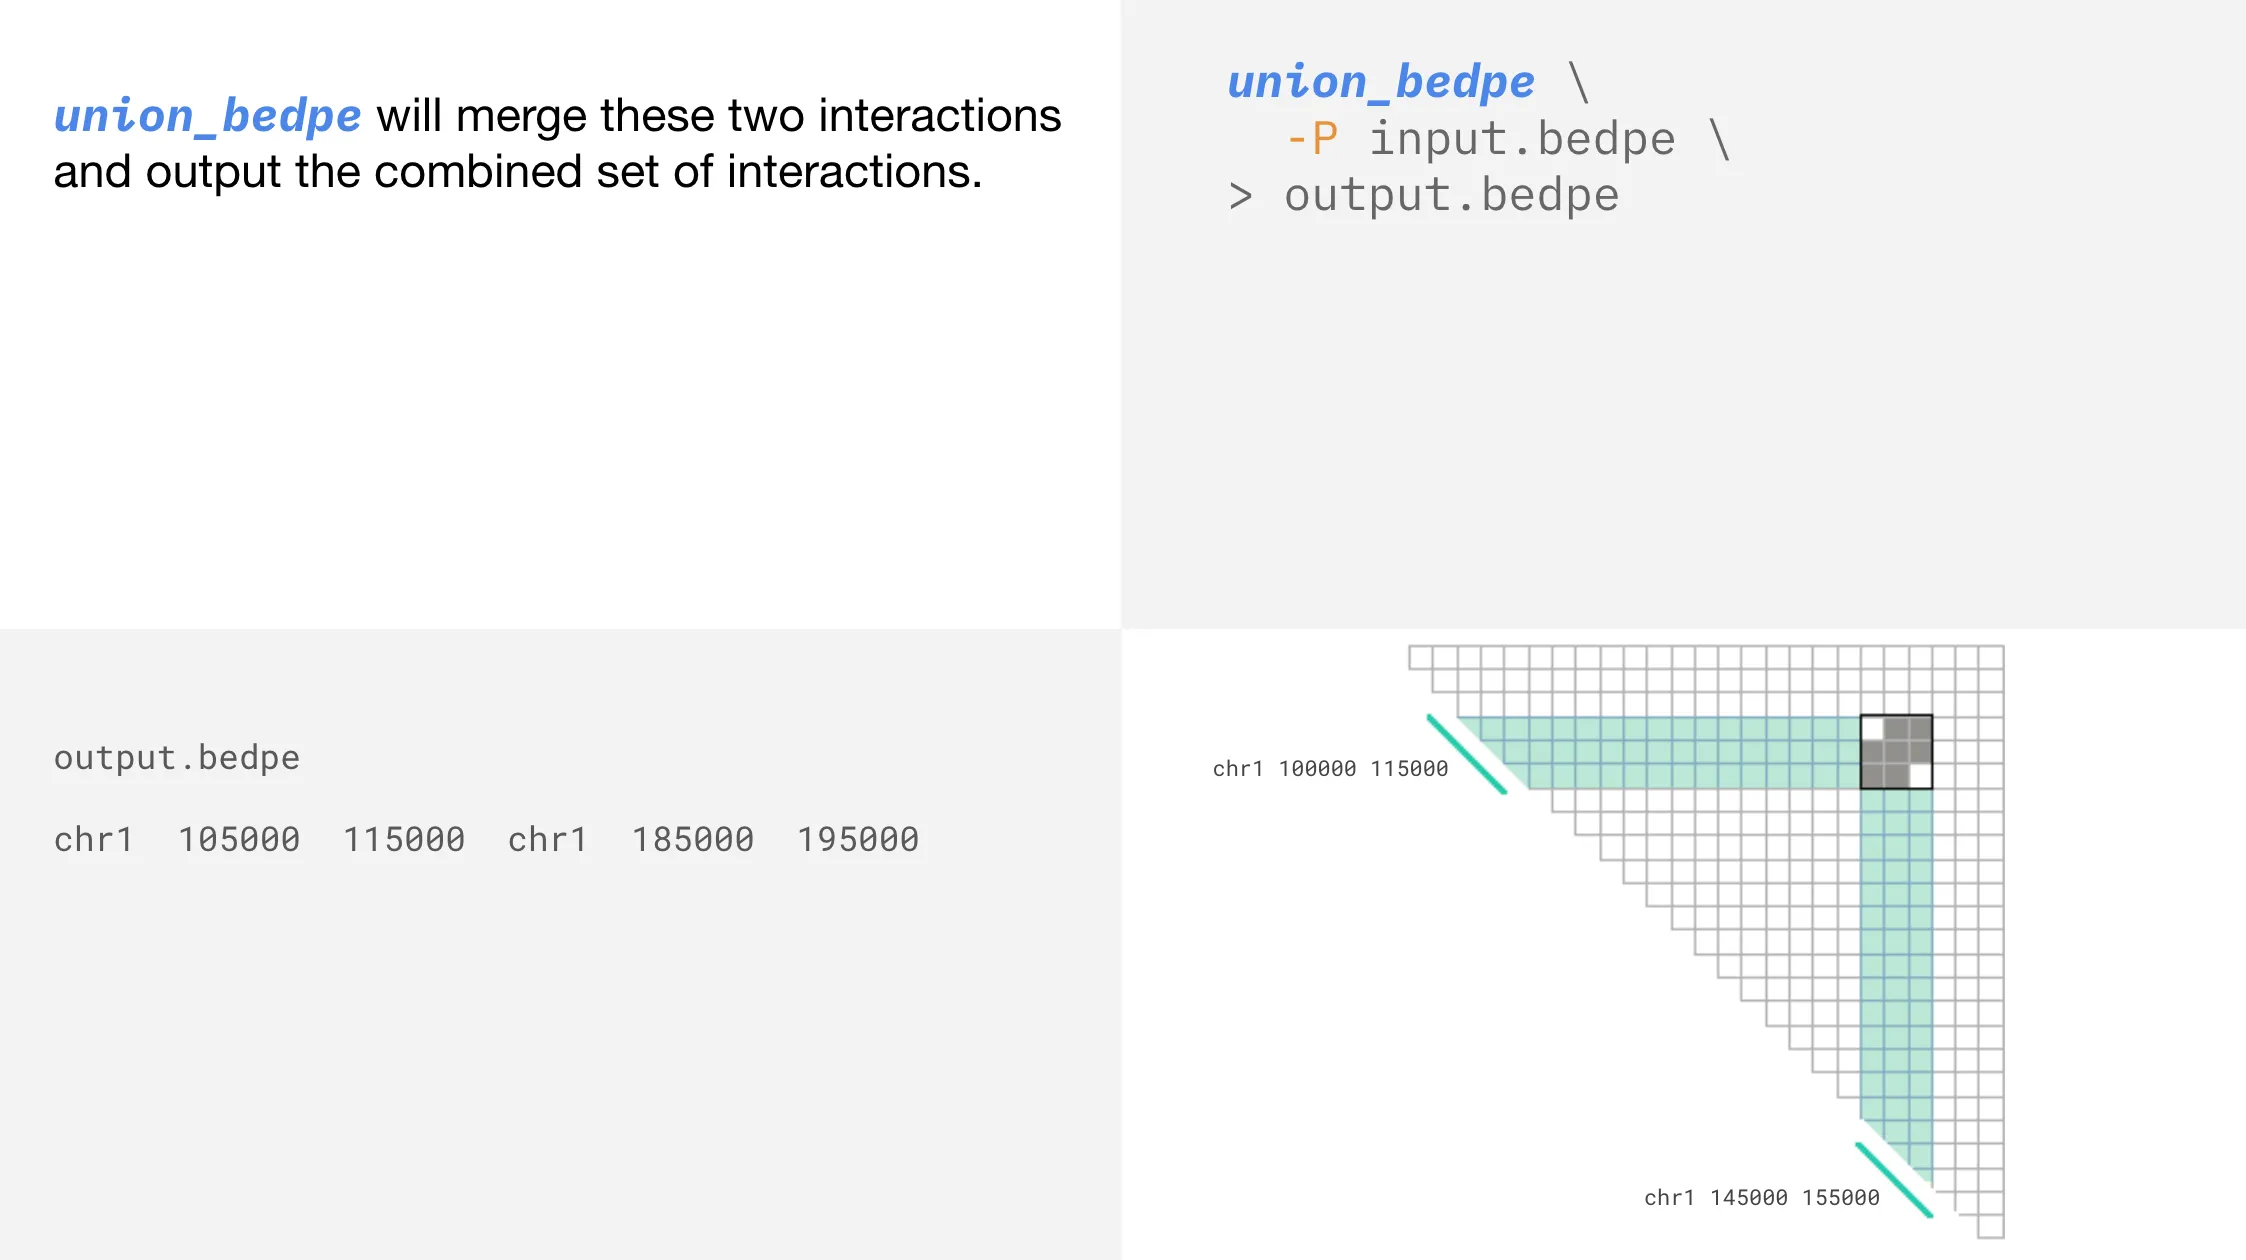Viewport: 2246px width, 1260px height.
Task: Click the 195000 coordinate value
Action: coord(858,839)
